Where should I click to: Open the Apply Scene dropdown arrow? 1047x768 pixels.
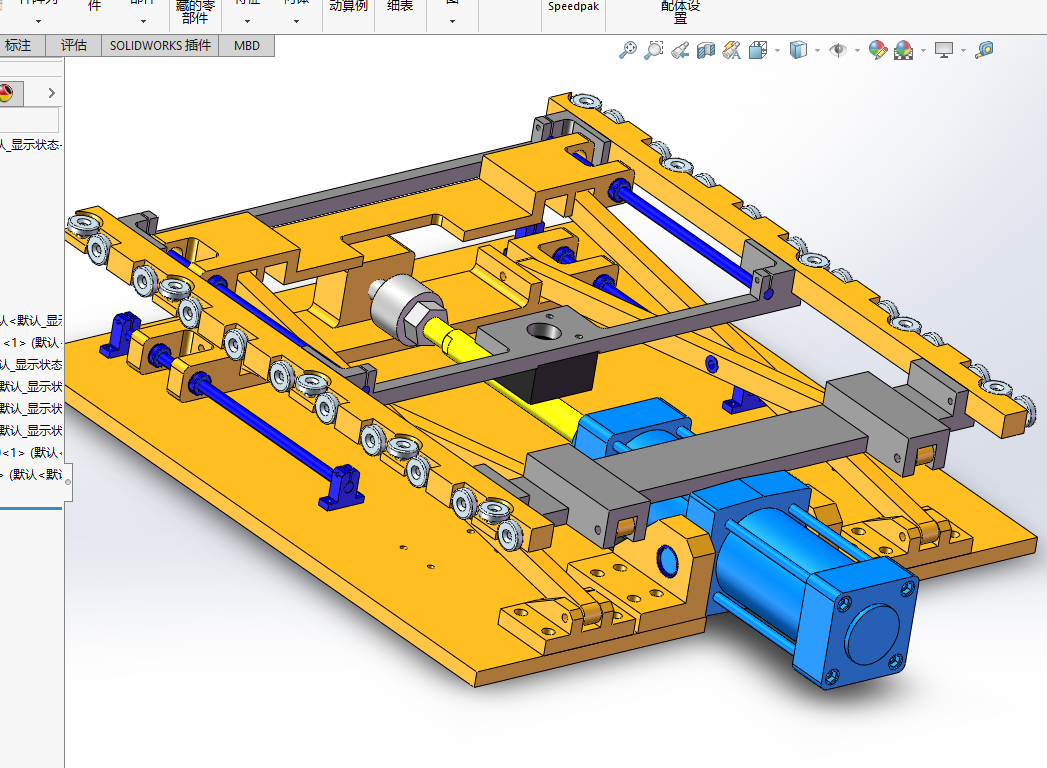(922, 50)
